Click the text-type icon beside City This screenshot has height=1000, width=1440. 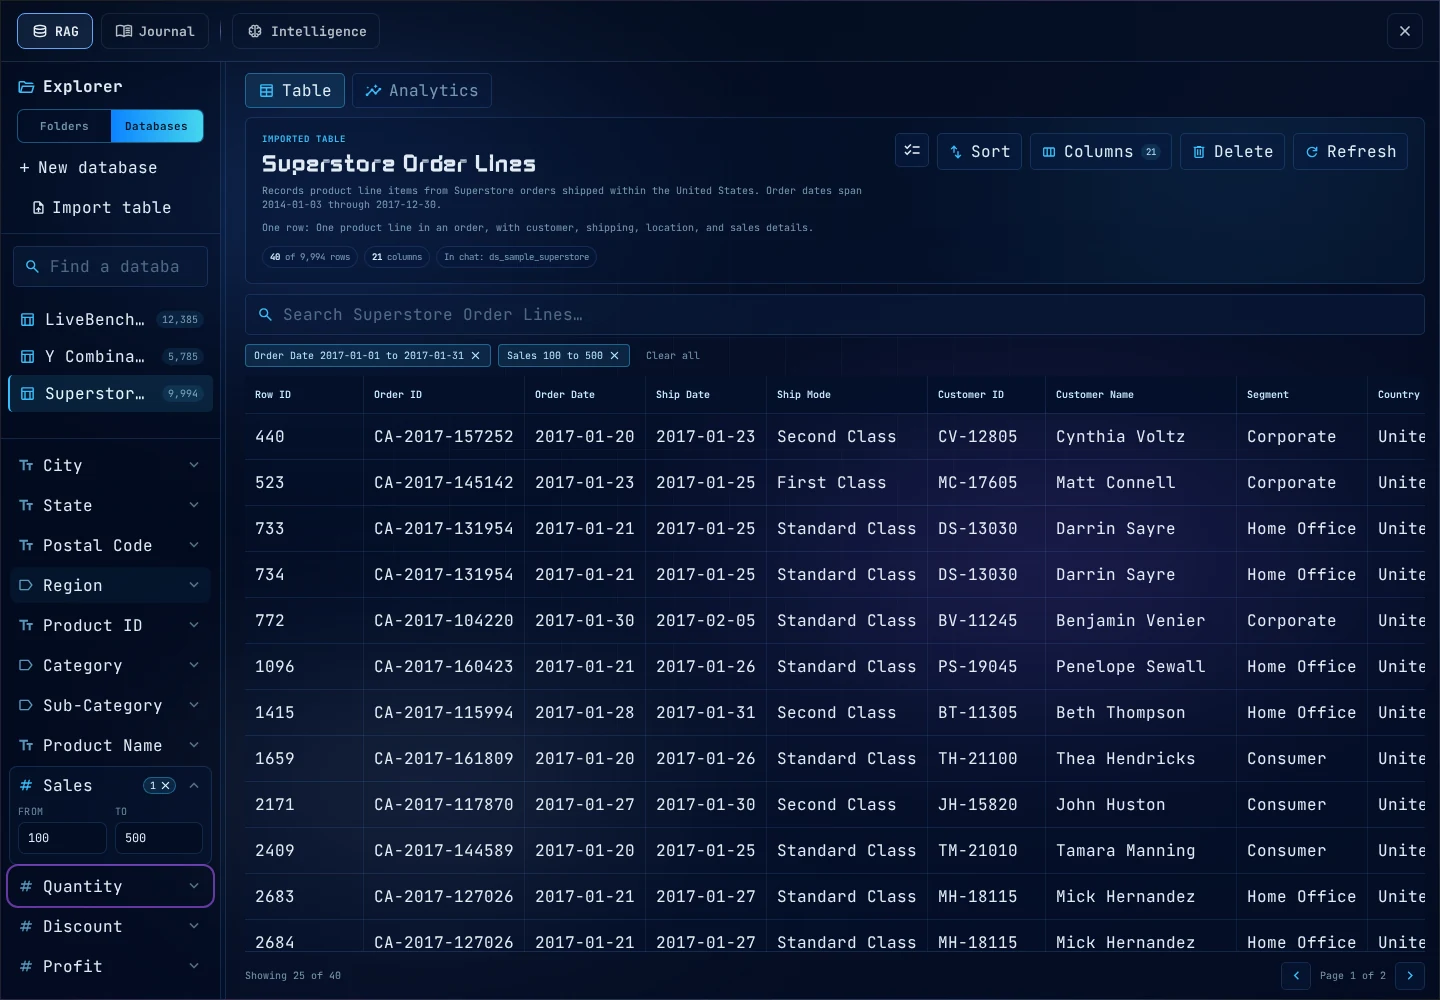tap(26, 465)
